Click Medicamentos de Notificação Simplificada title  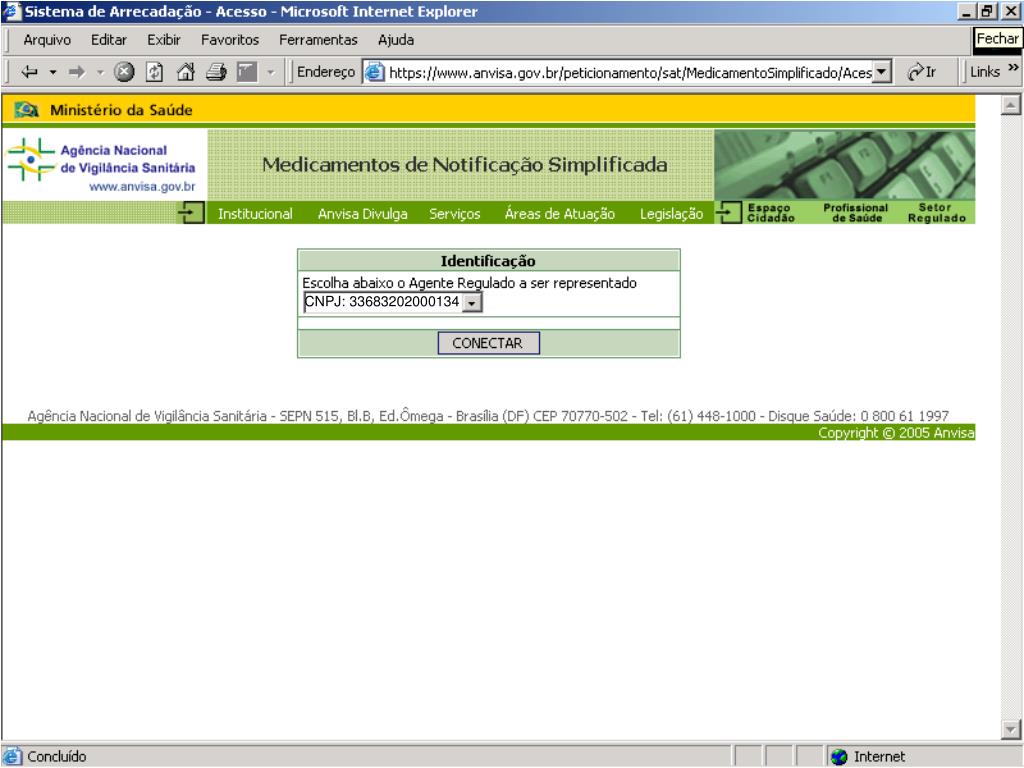[x=464, y=165]
